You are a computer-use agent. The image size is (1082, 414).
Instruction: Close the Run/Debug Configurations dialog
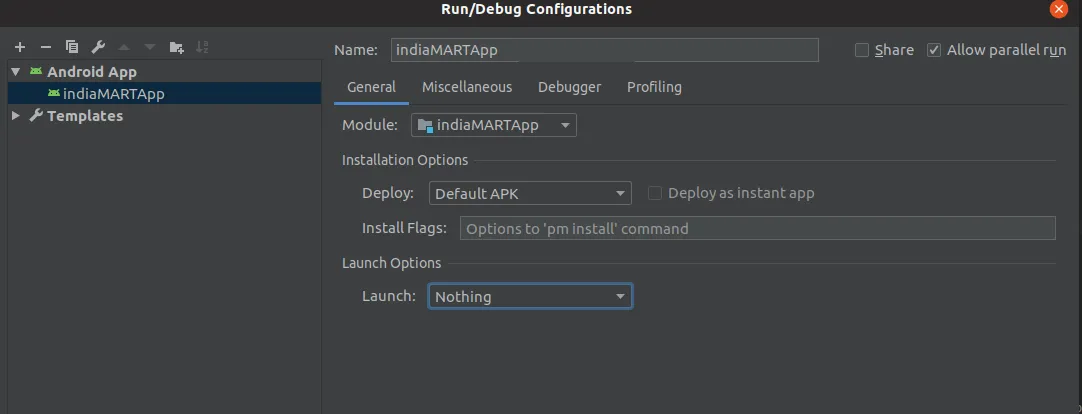click(x=1059, y=9)
